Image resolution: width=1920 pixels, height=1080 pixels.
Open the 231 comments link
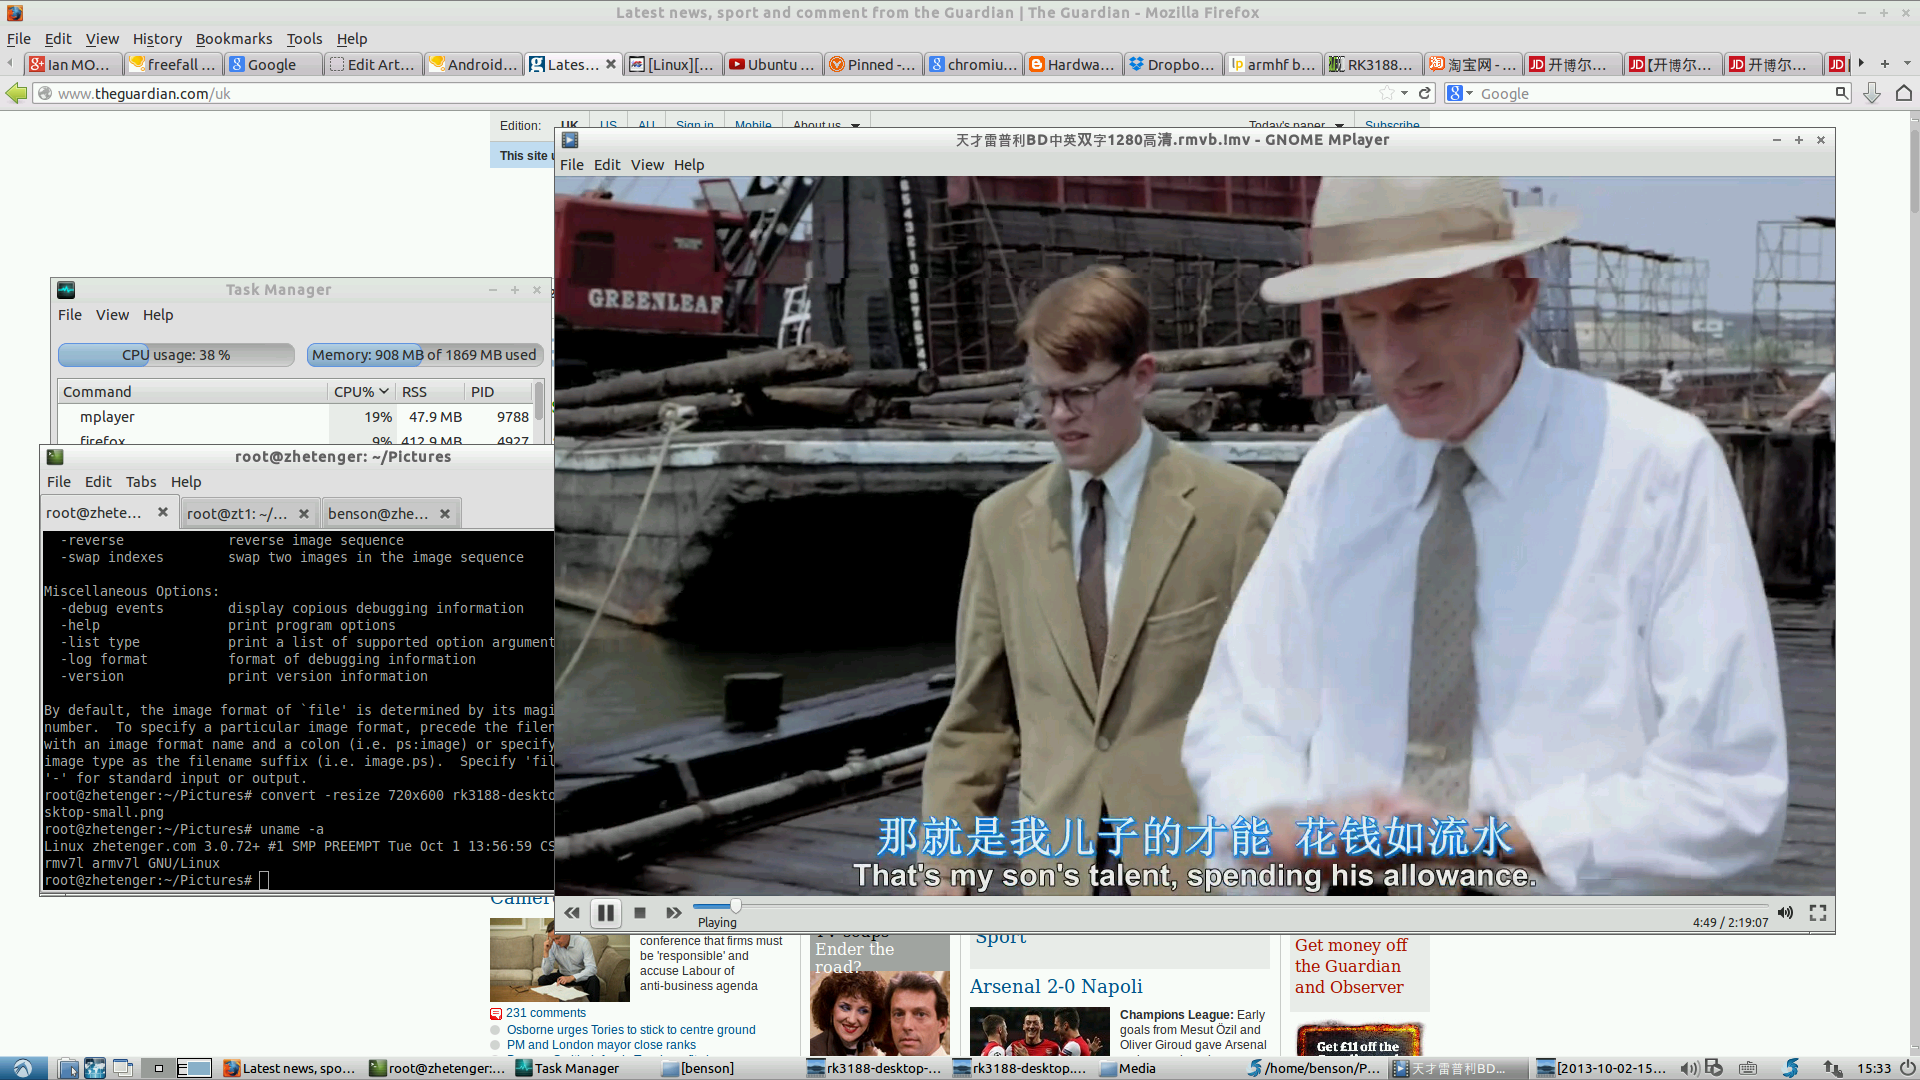tap(546, 1013)
